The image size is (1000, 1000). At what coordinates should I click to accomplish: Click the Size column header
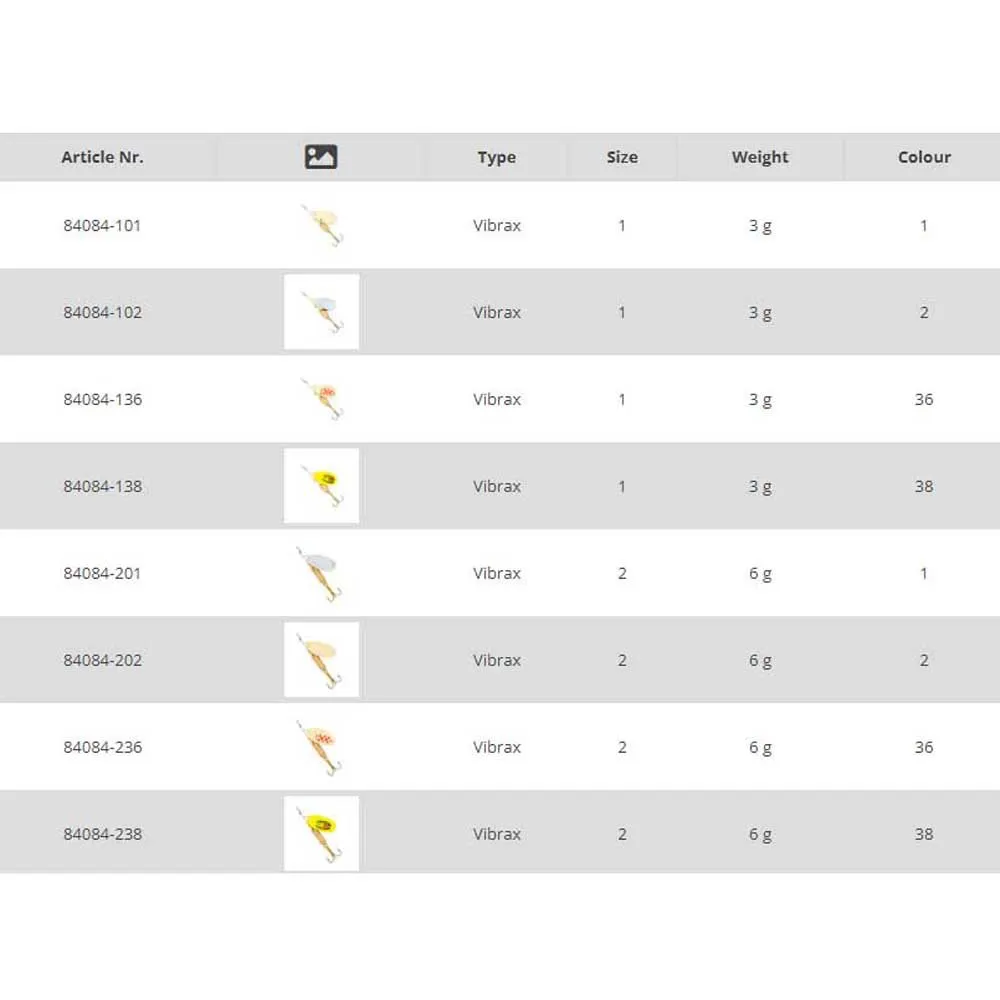coord(622,157)
